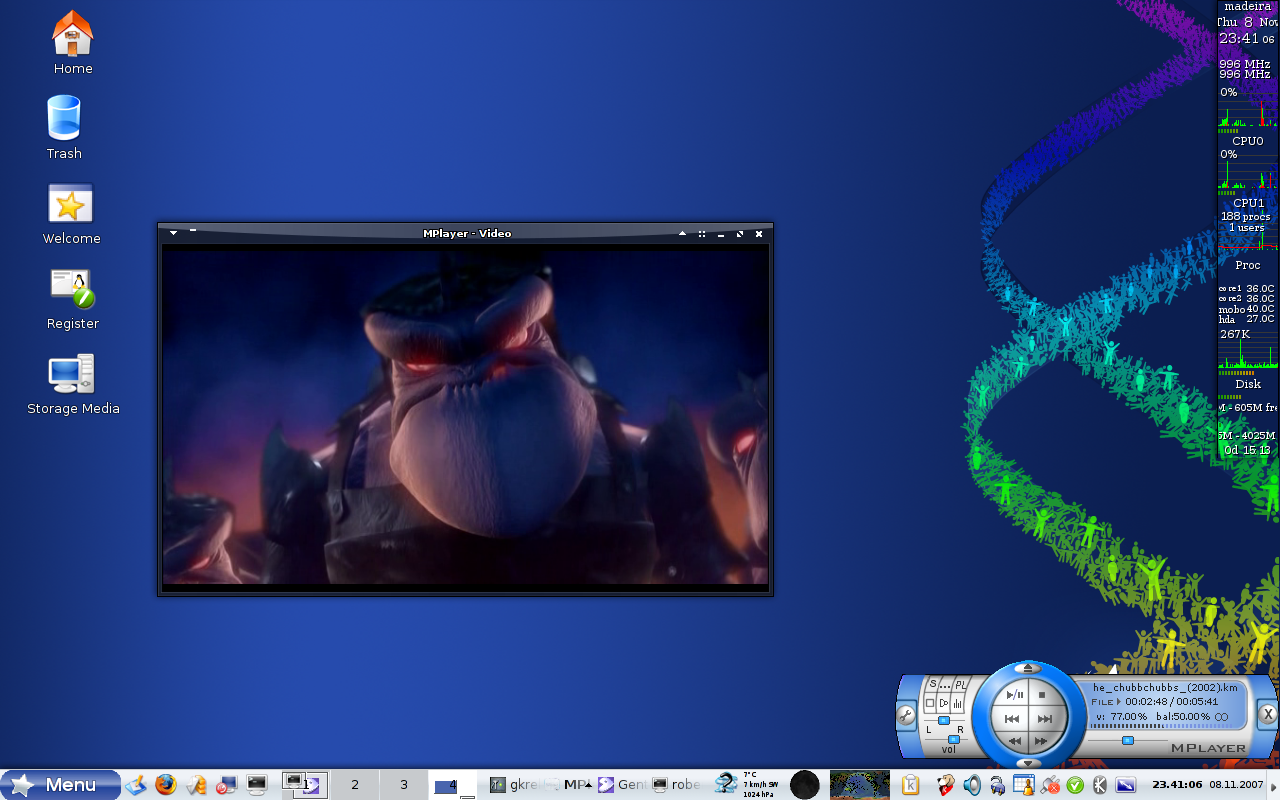
Task: Switch to virtual desktop 1
Action: click(305, 785)
